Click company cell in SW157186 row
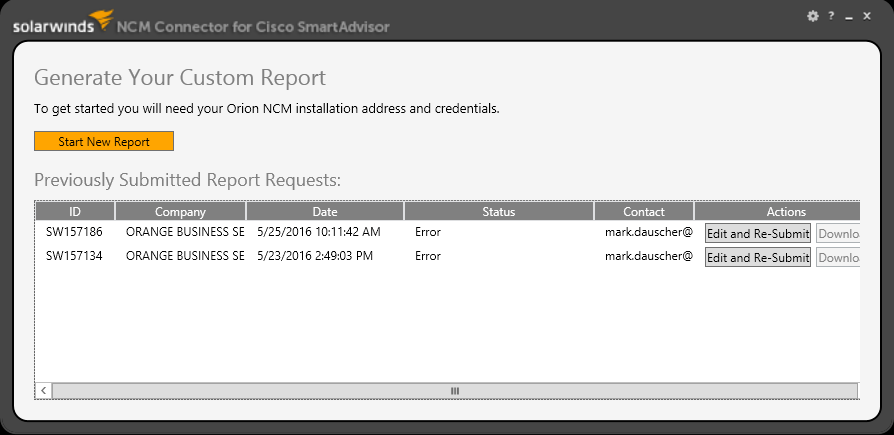 point(185,232)
